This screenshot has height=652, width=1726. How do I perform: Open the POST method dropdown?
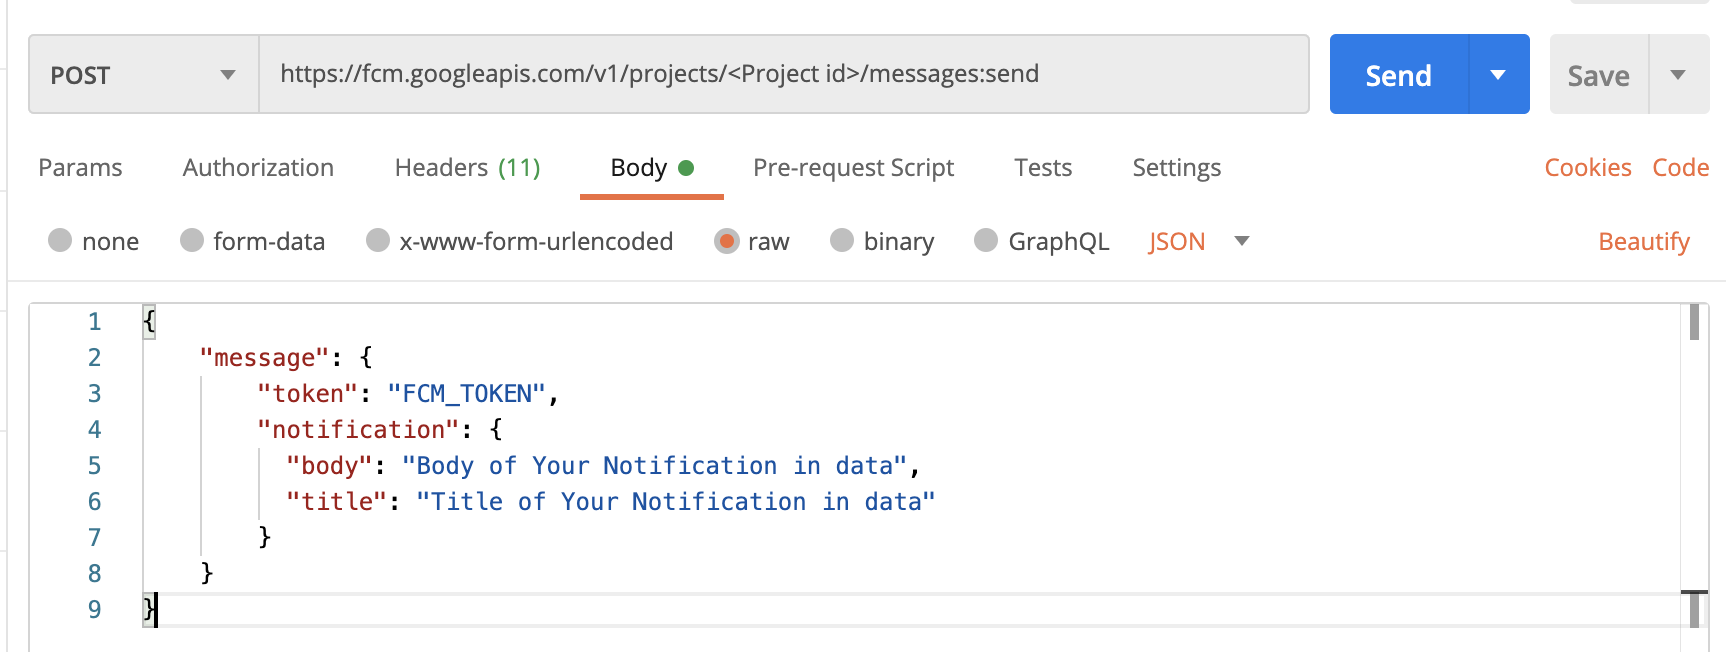(x=144, y=75)
